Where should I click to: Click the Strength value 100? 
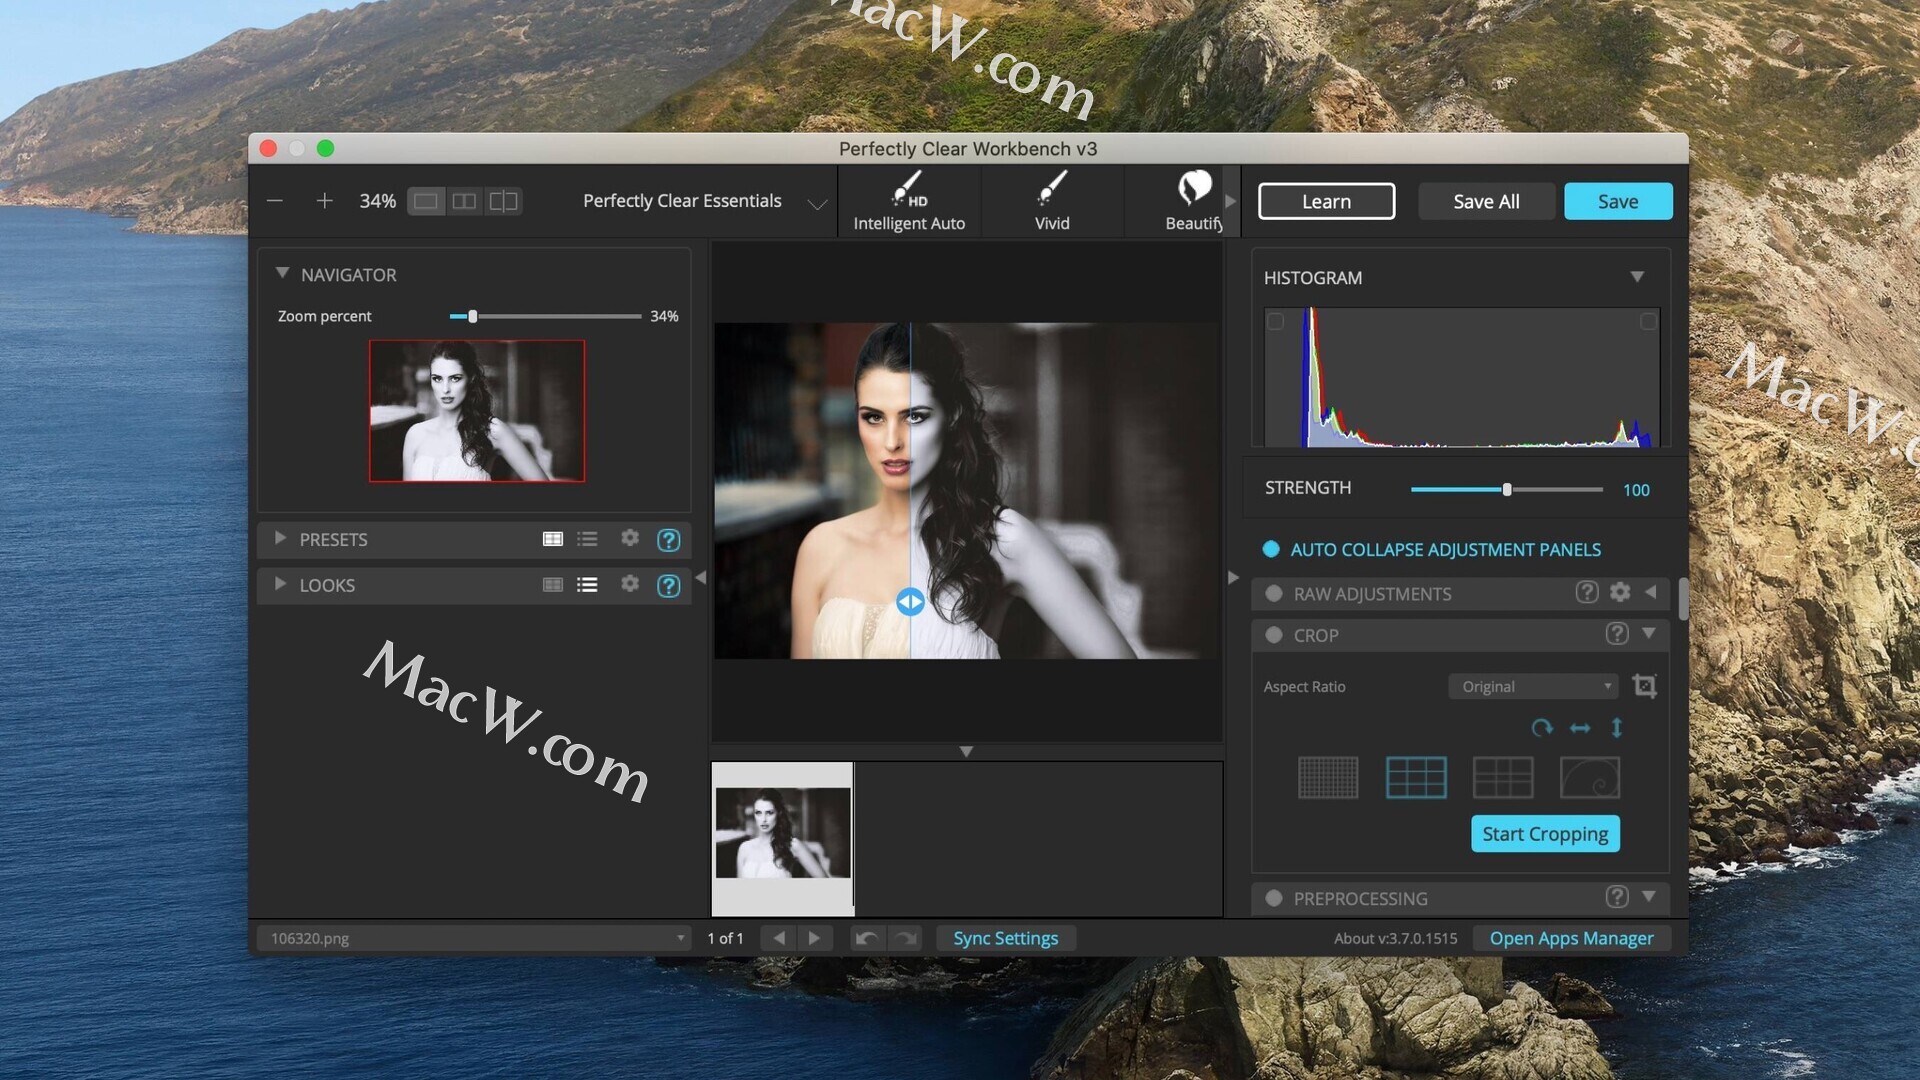pos(1636,490)
